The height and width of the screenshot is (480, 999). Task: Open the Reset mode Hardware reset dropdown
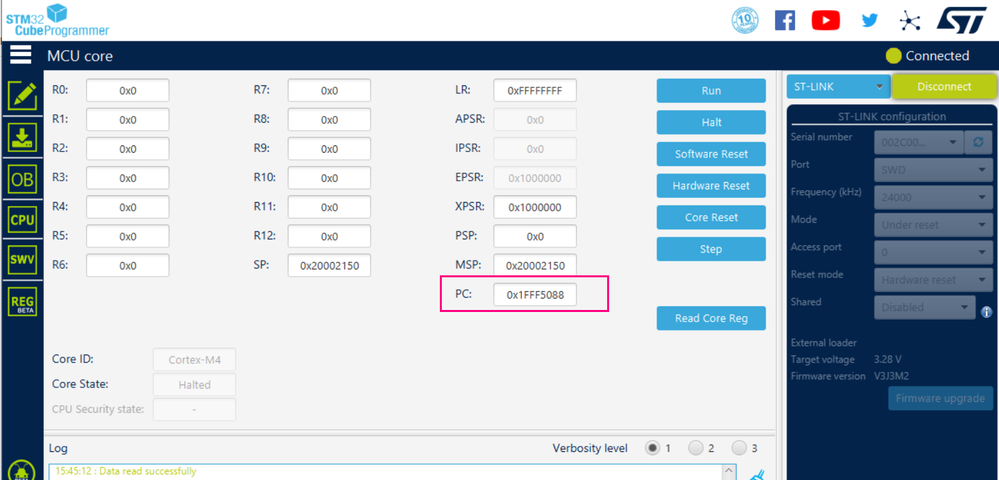934,279
